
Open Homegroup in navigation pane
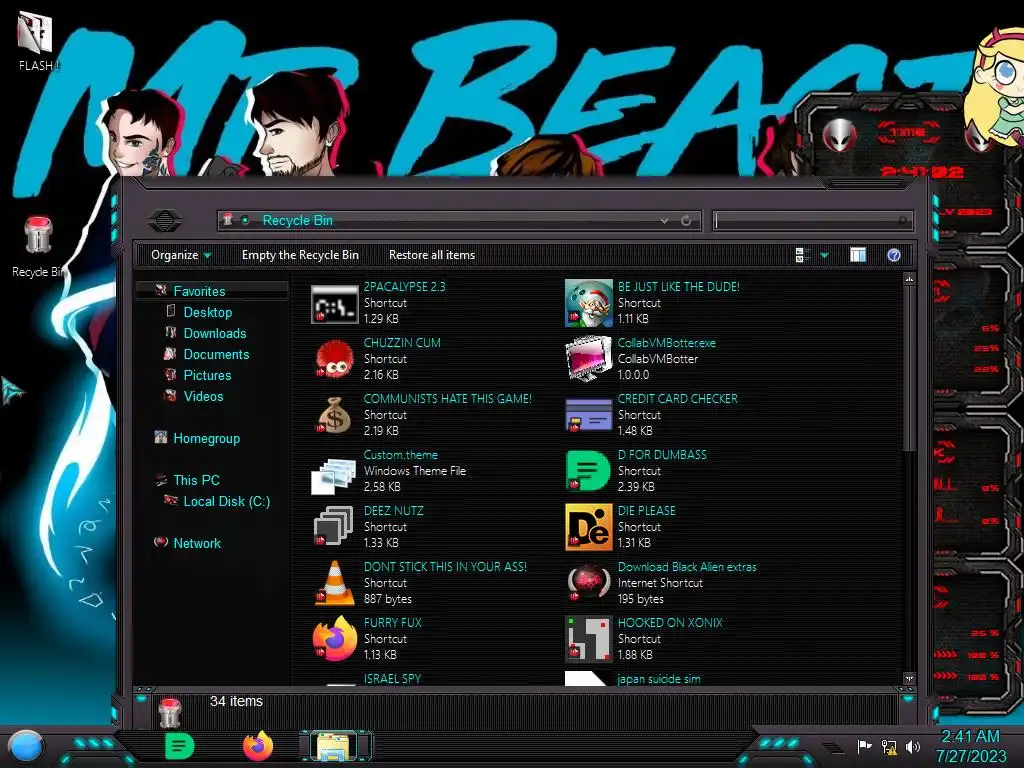coord(206,438)
